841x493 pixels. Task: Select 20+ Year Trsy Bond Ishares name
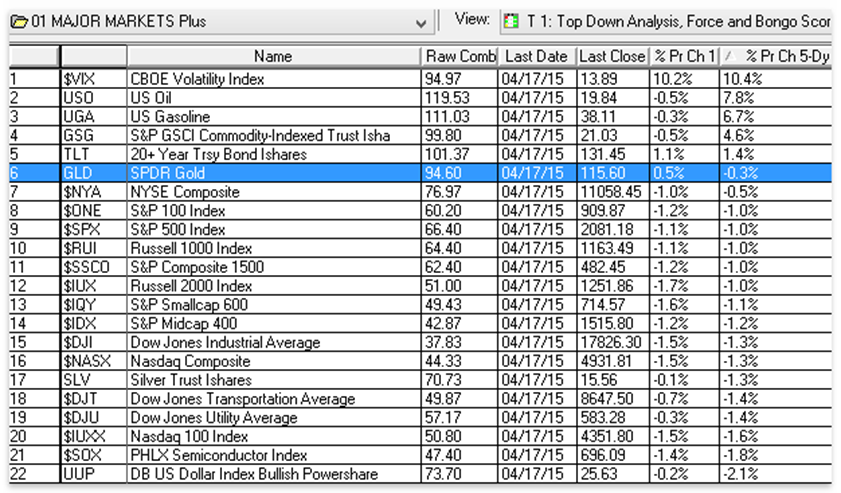coord(274,154)
